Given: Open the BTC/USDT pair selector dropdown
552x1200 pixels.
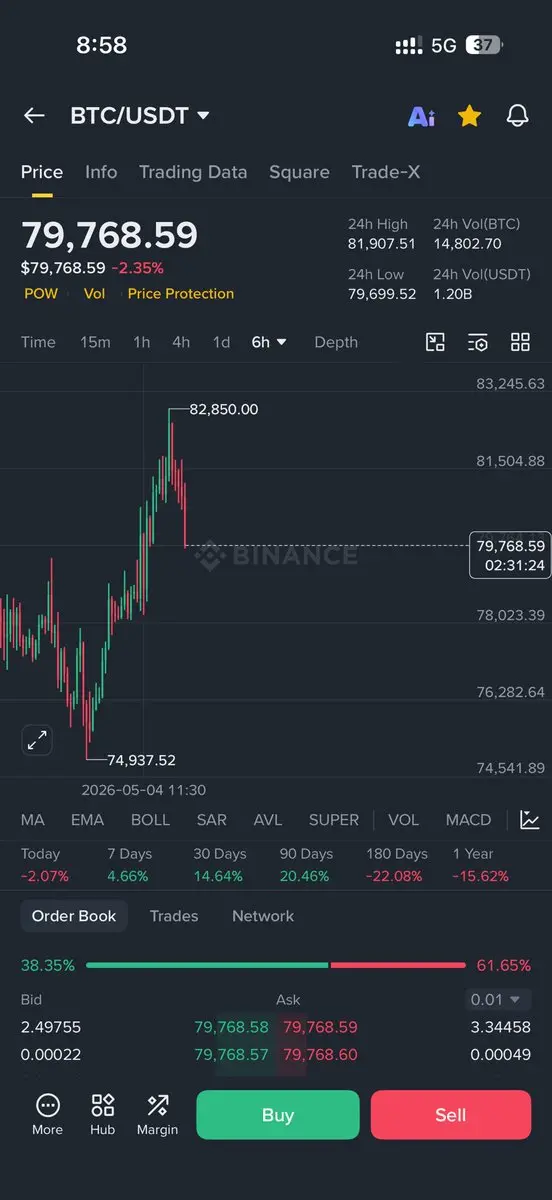Looking at the screenshot, I should (x=140, y=116).
